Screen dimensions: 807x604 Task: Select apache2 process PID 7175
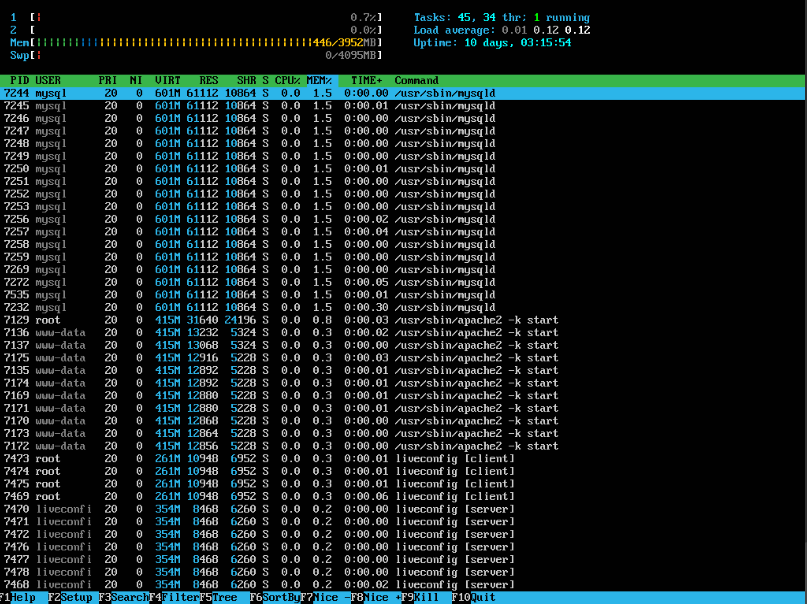pyautogui.click(x=404, y=358)
